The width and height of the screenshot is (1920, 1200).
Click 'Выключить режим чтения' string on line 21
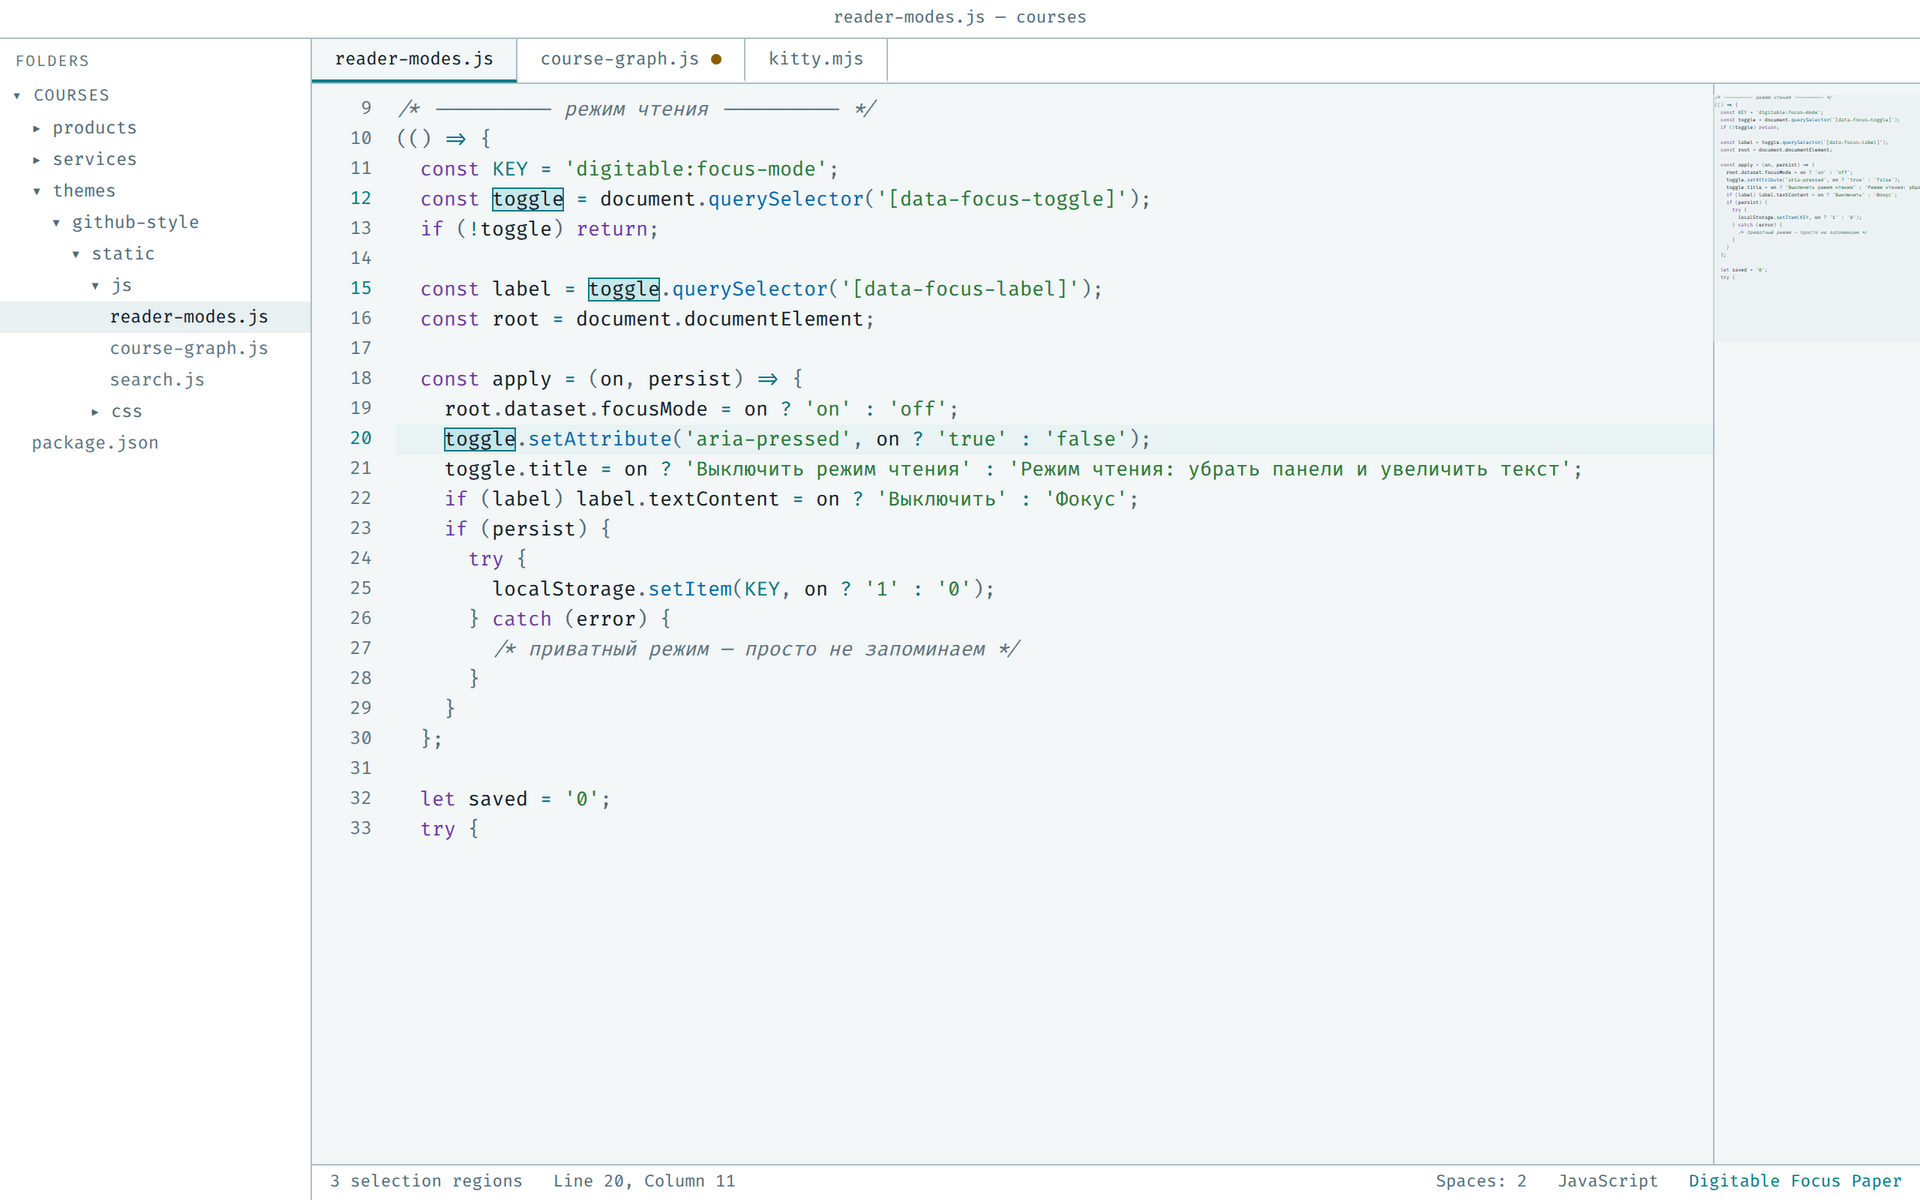(x=828, y=469)
